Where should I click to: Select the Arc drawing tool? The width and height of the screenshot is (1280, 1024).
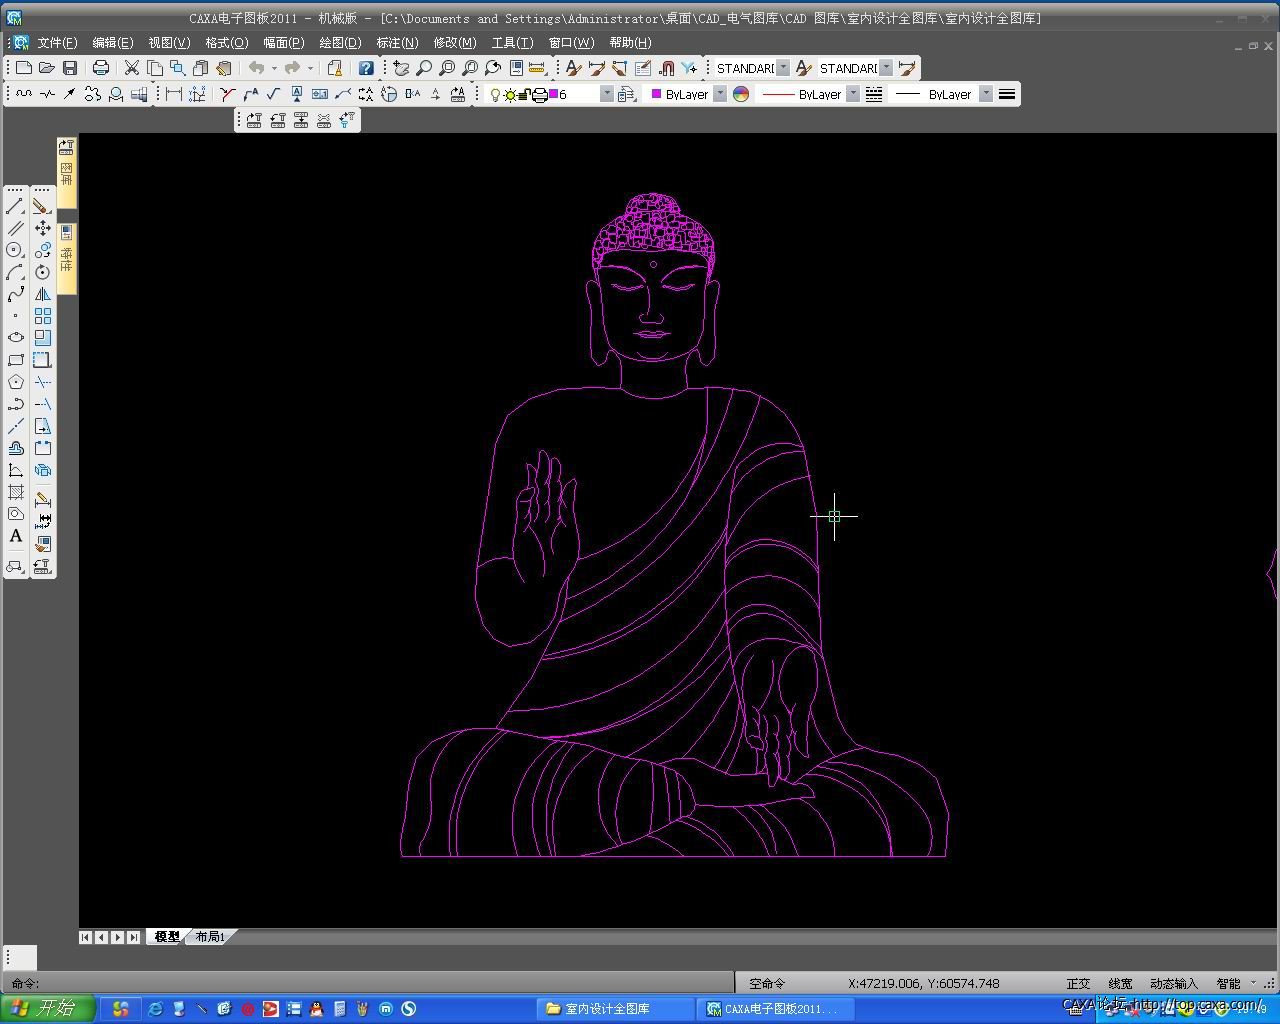(15, 272)
